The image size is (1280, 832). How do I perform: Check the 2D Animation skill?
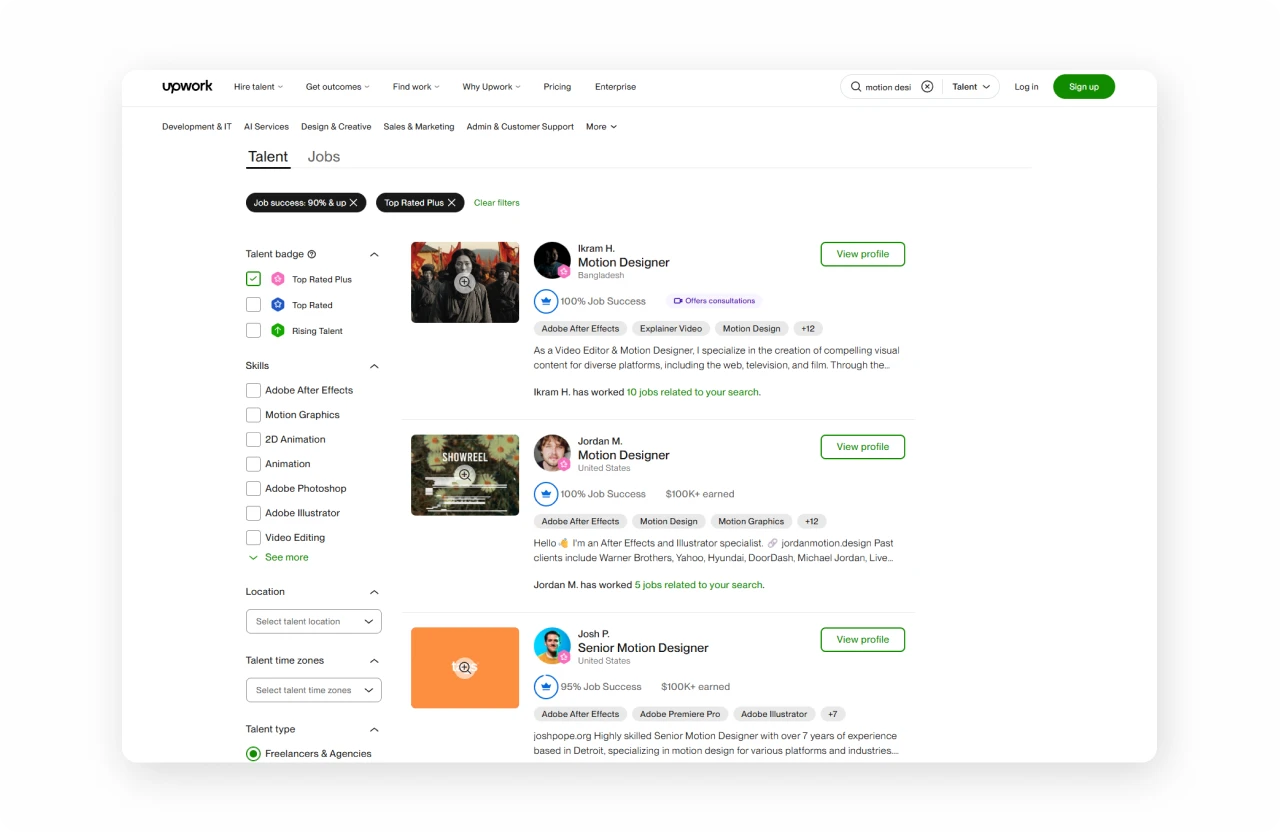point(253,439)
